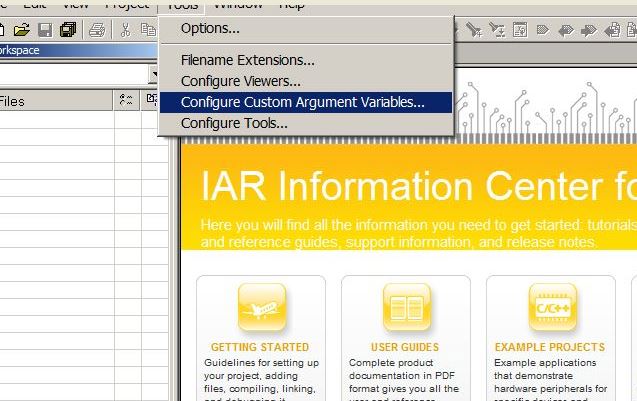The height and width of the screenshot is (401, 637).
Task: Open the EXAMPLE PROJECTS link
Action: click(x=550, y=347)
